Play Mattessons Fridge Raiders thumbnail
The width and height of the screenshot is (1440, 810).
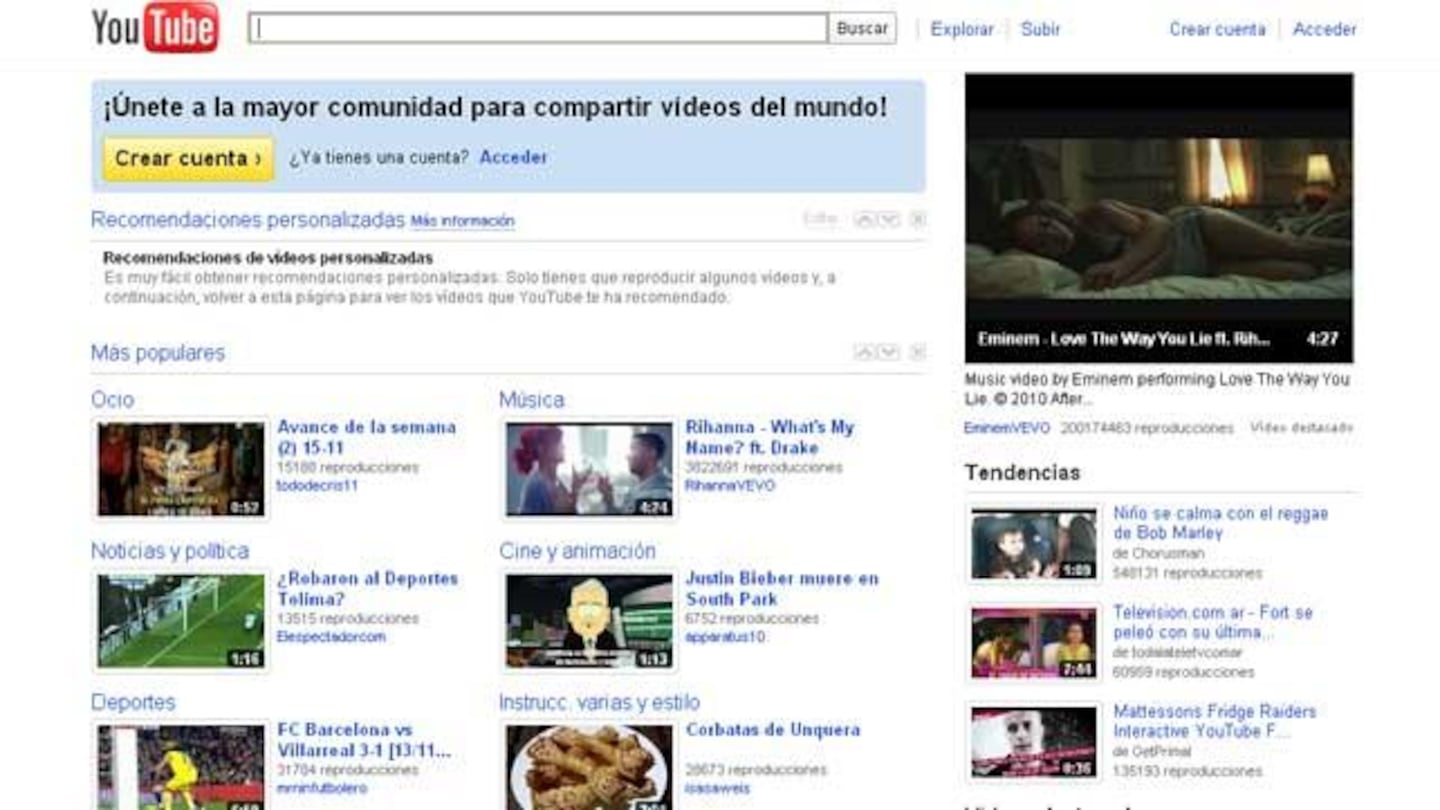pyautogui.click(x=1034, y=742)
